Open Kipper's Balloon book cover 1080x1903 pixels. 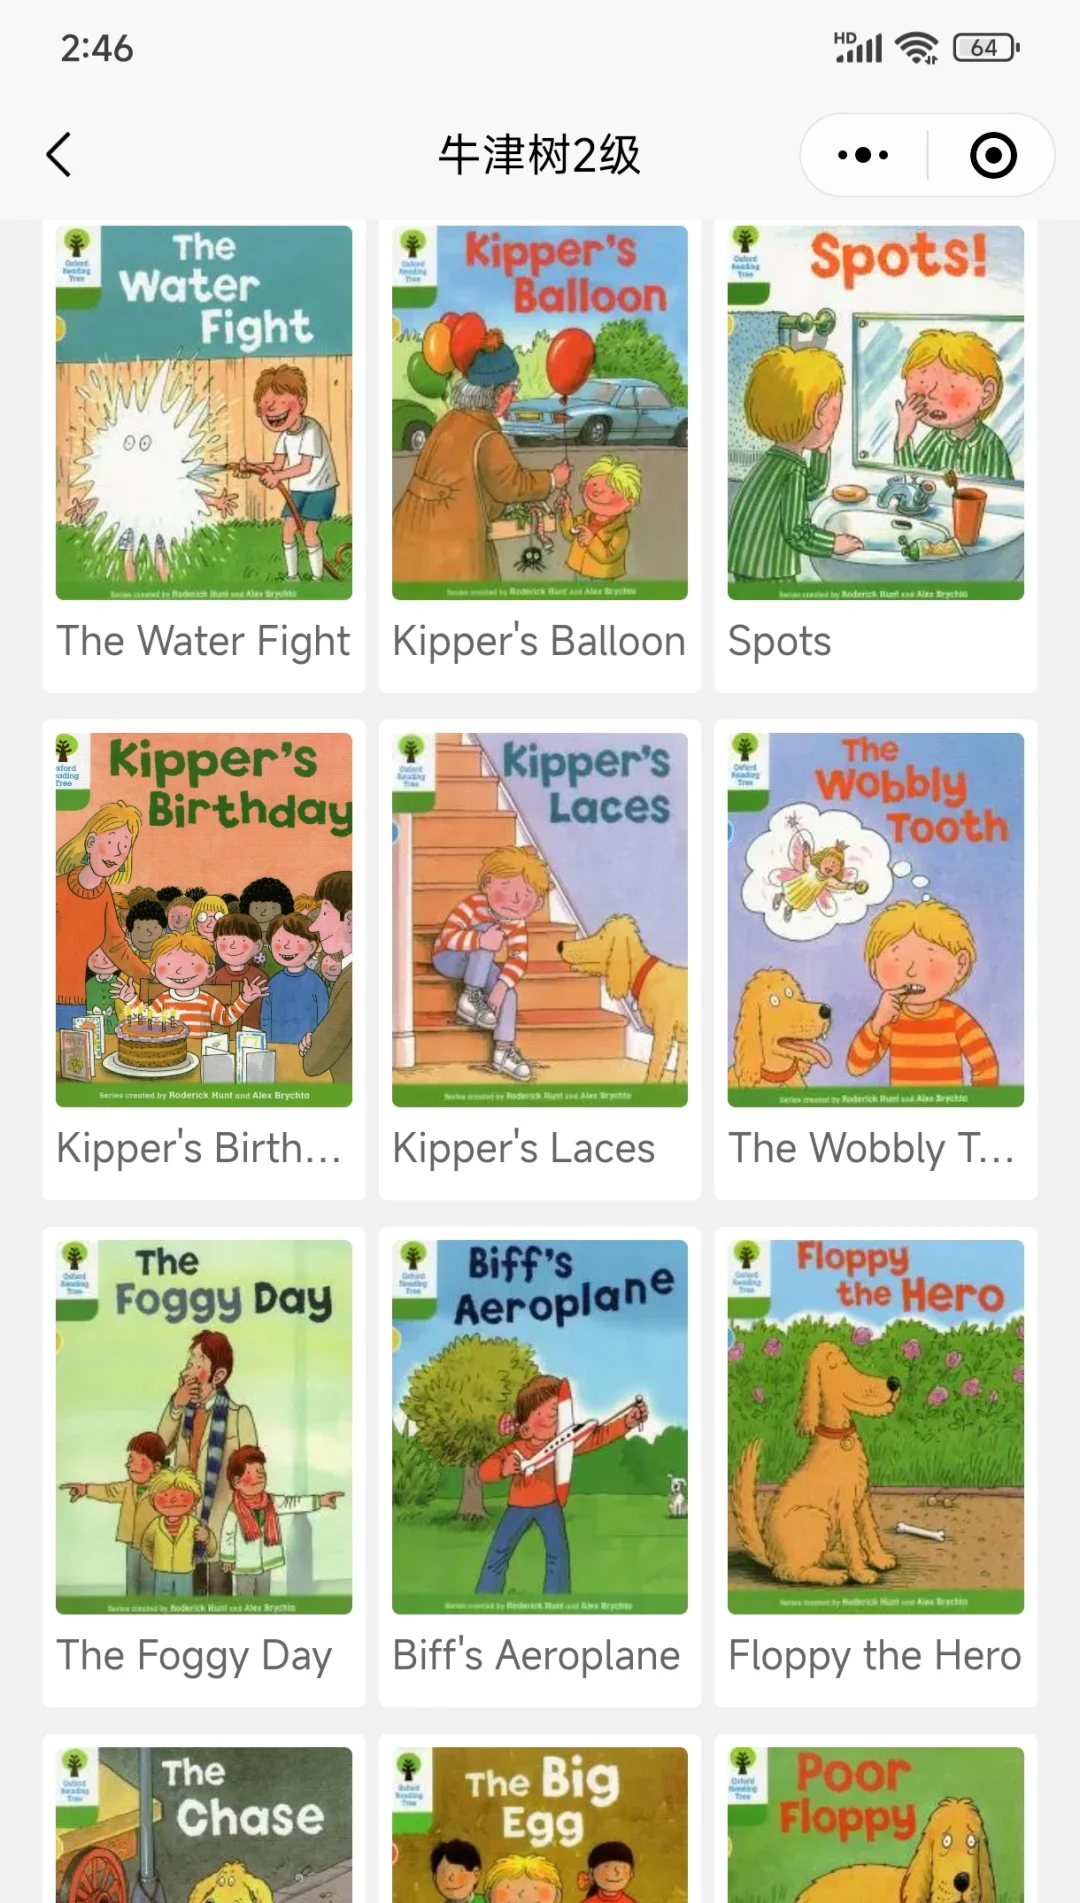(540, 412)
